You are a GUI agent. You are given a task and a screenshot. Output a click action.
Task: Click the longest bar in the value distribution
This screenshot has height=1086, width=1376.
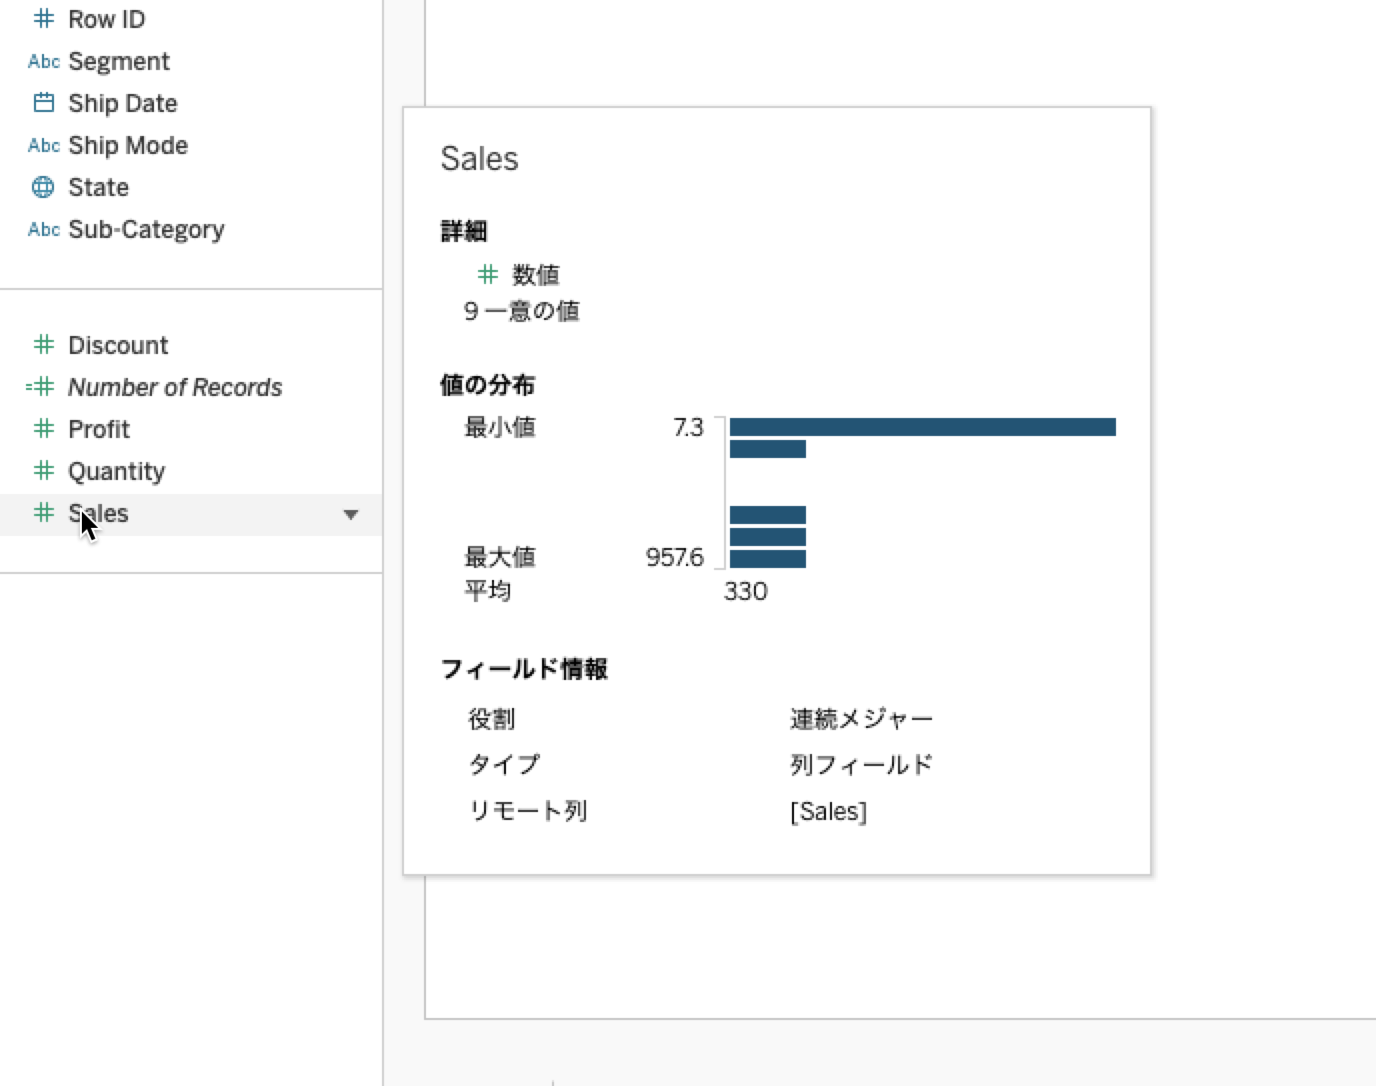point(920,427)
